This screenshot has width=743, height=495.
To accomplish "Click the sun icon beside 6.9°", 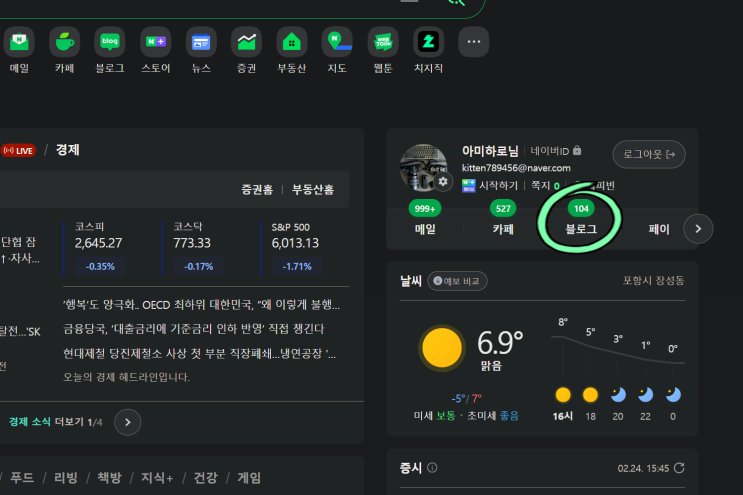I will tap(442, 348).
